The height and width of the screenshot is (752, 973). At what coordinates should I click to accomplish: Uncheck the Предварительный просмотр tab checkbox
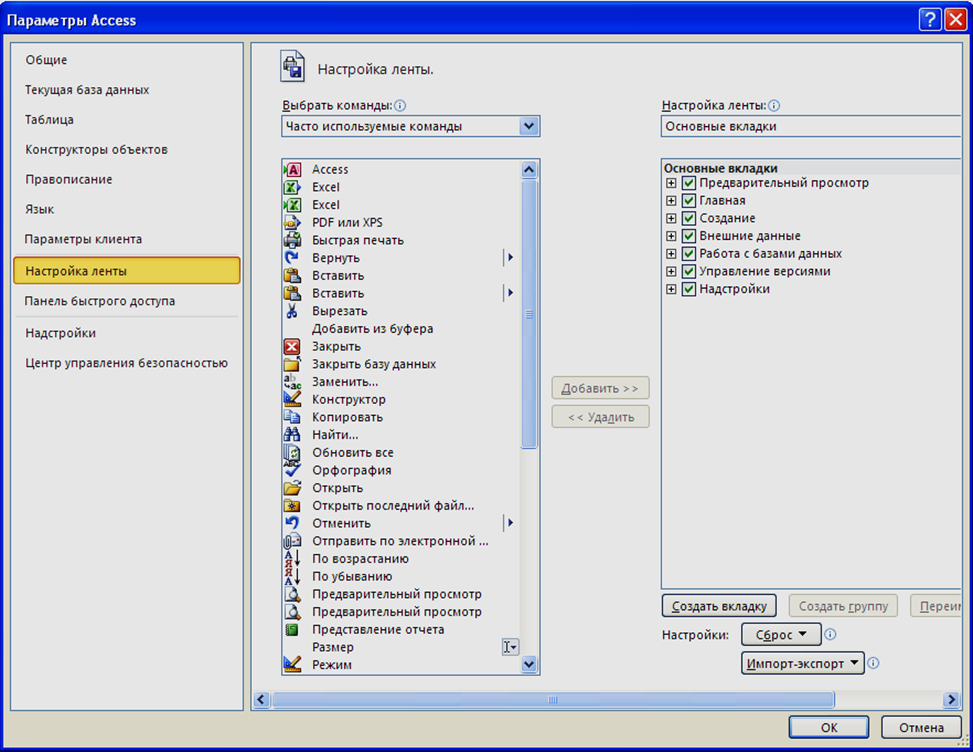[x=689, y=183]
